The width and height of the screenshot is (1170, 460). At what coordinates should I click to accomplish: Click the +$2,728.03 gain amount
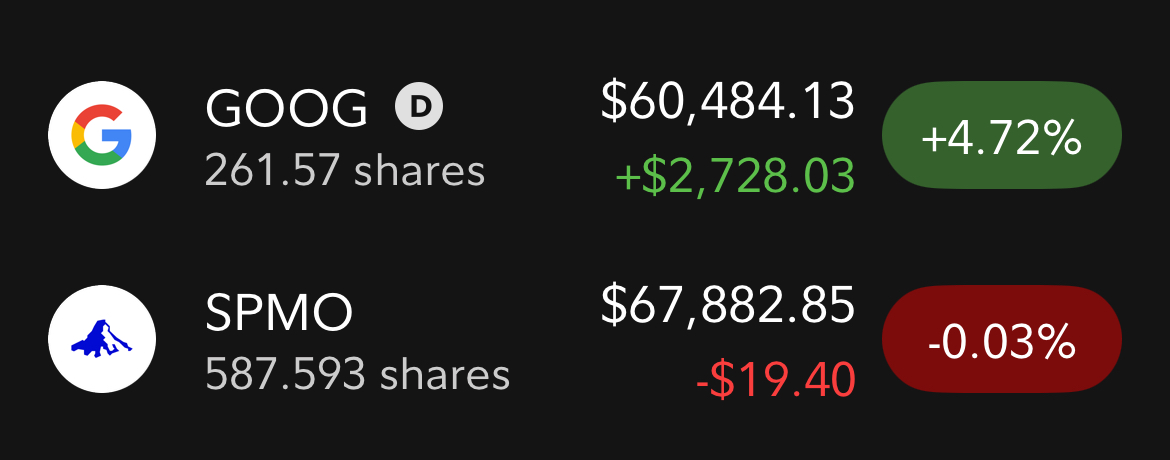coord(734,176)
